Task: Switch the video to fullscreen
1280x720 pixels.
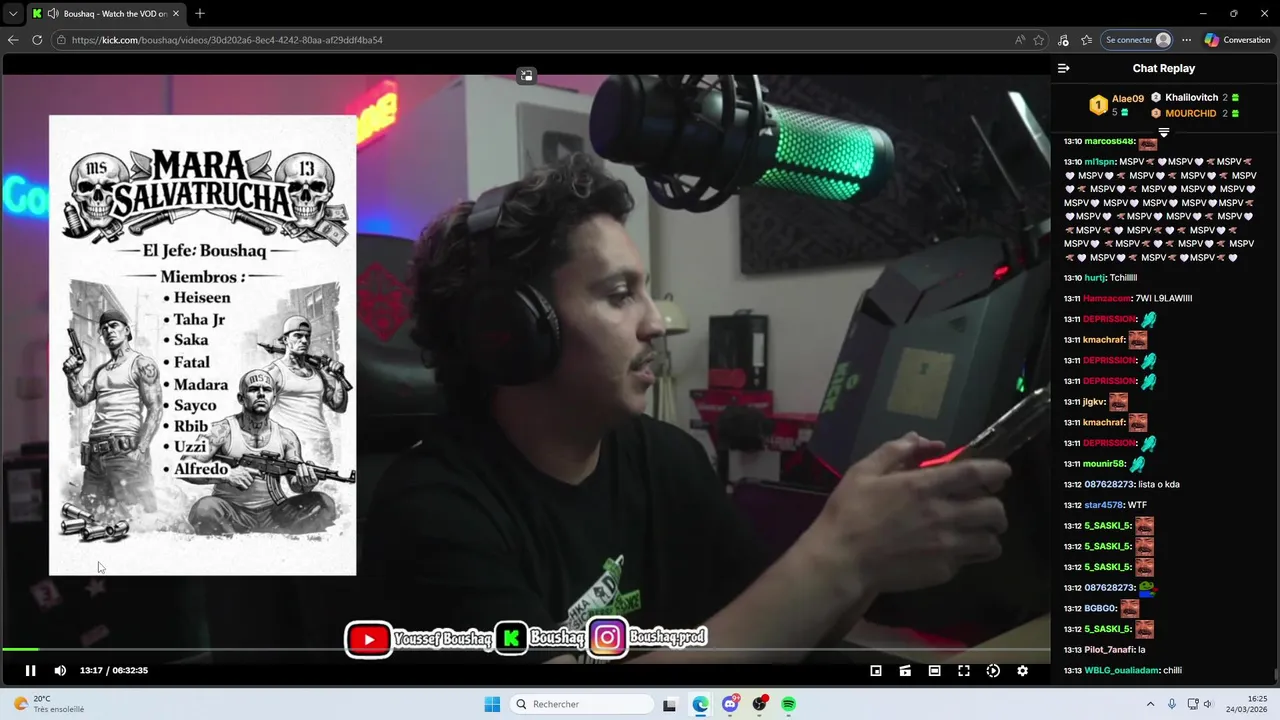Action: coord(964,671)
